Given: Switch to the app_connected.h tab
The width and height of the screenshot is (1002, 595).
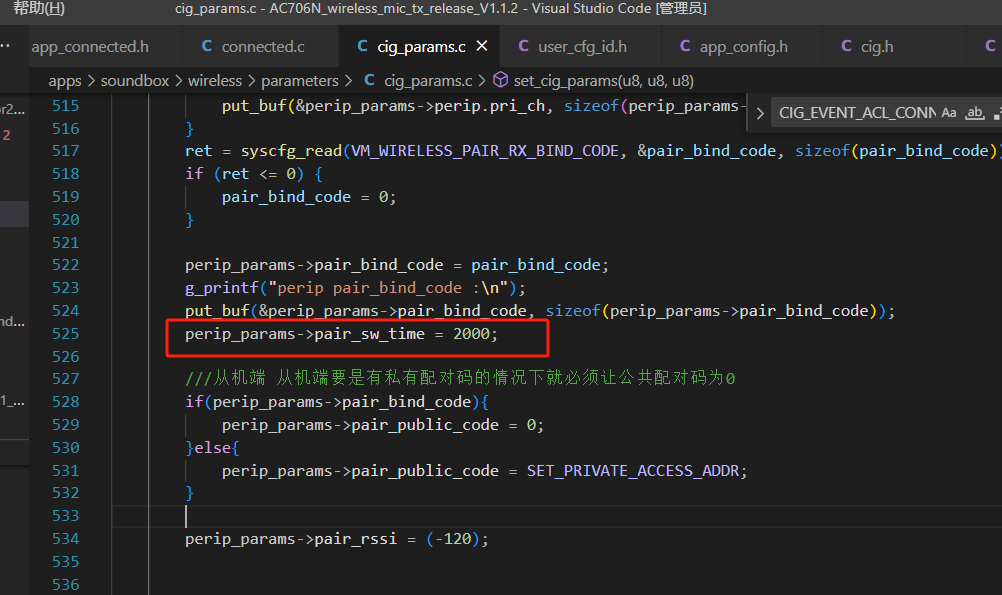Looking at the screenshot, I should pos(90,46).
